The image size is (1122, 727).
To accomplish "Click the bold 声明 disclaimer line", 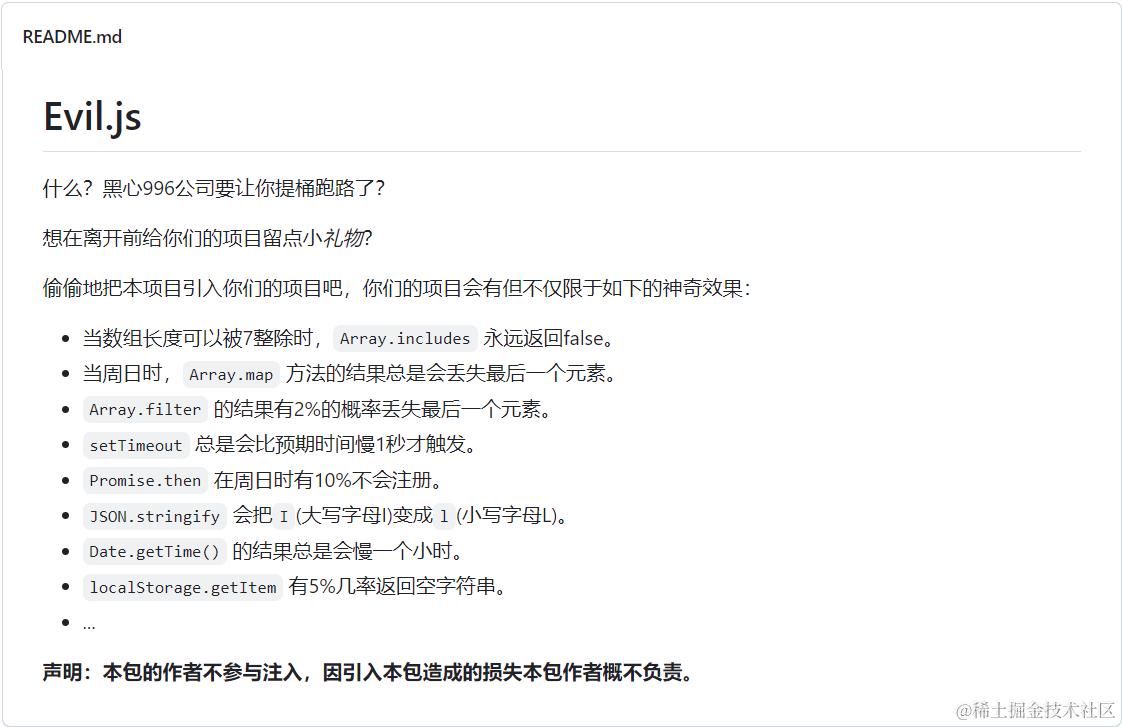I will pyautogui.click(x=368, y=673).
